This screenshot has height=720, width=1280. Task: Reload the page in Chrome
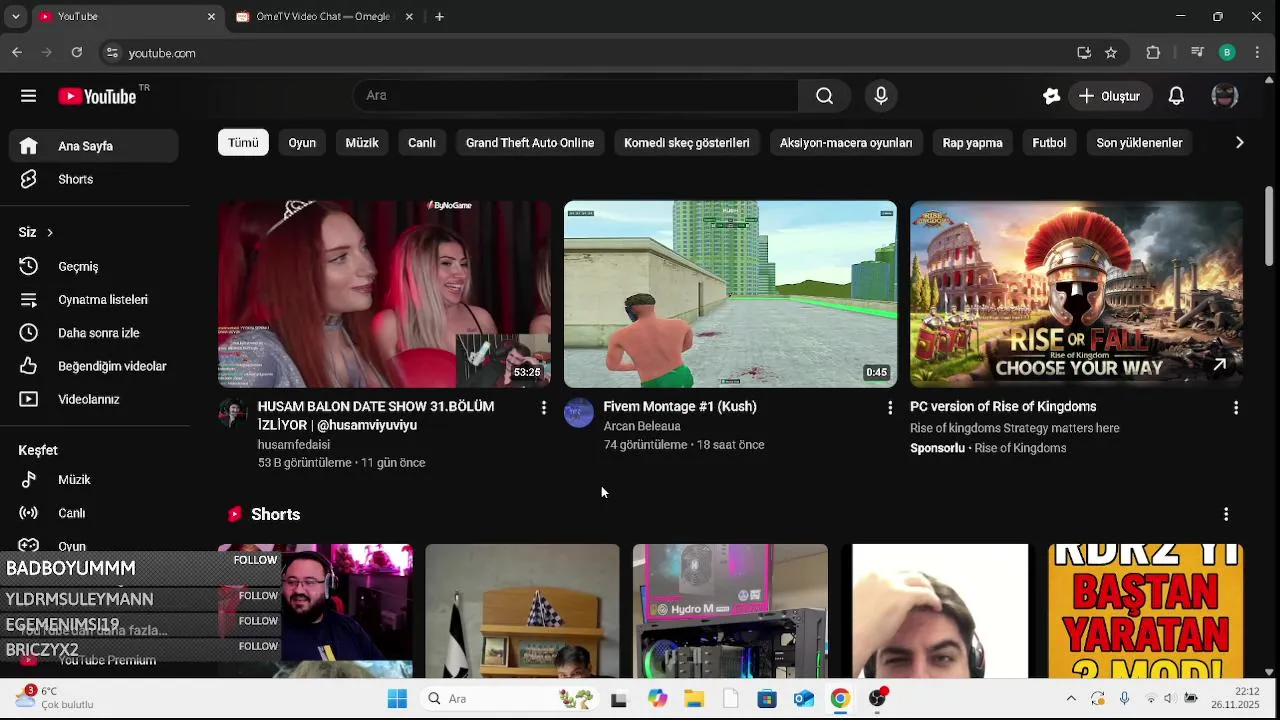pos(77,53)
